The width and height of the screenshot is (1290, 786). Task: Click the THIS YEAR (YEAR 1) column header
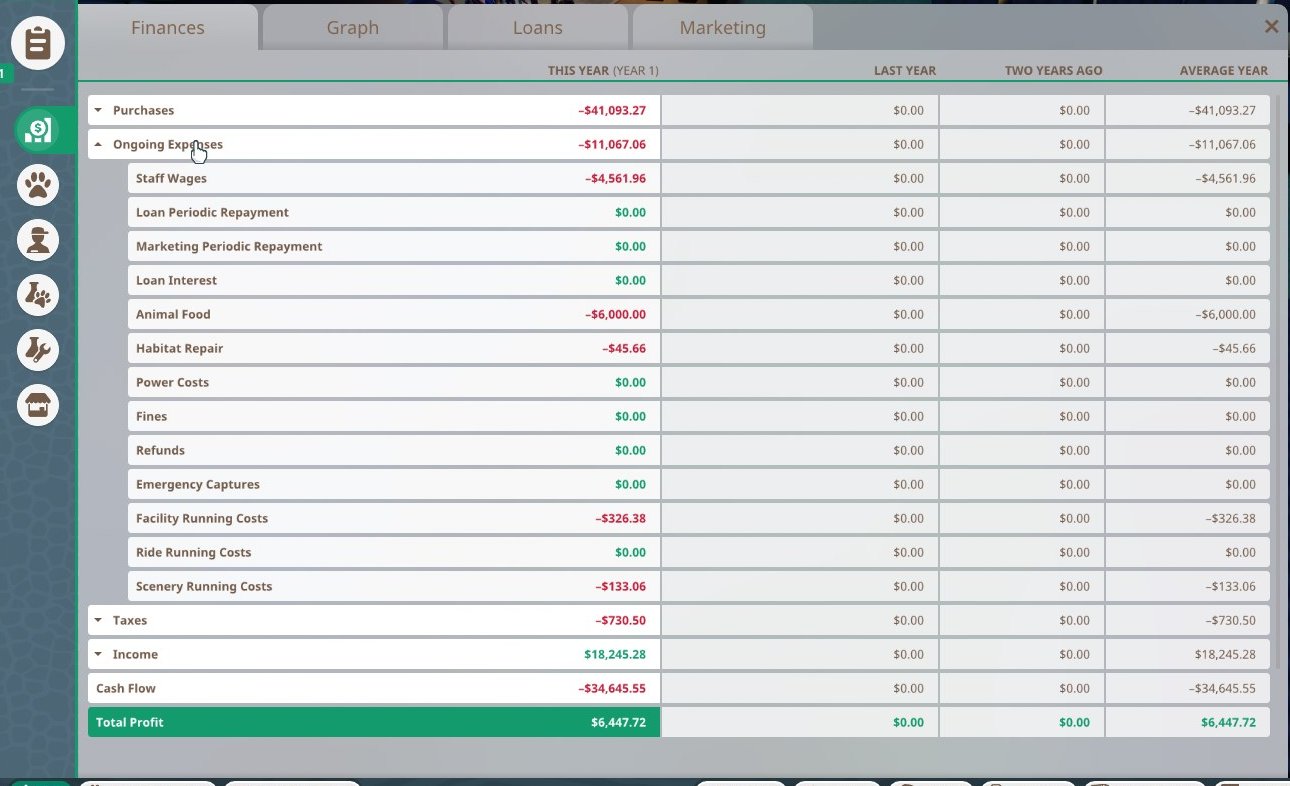603,71
